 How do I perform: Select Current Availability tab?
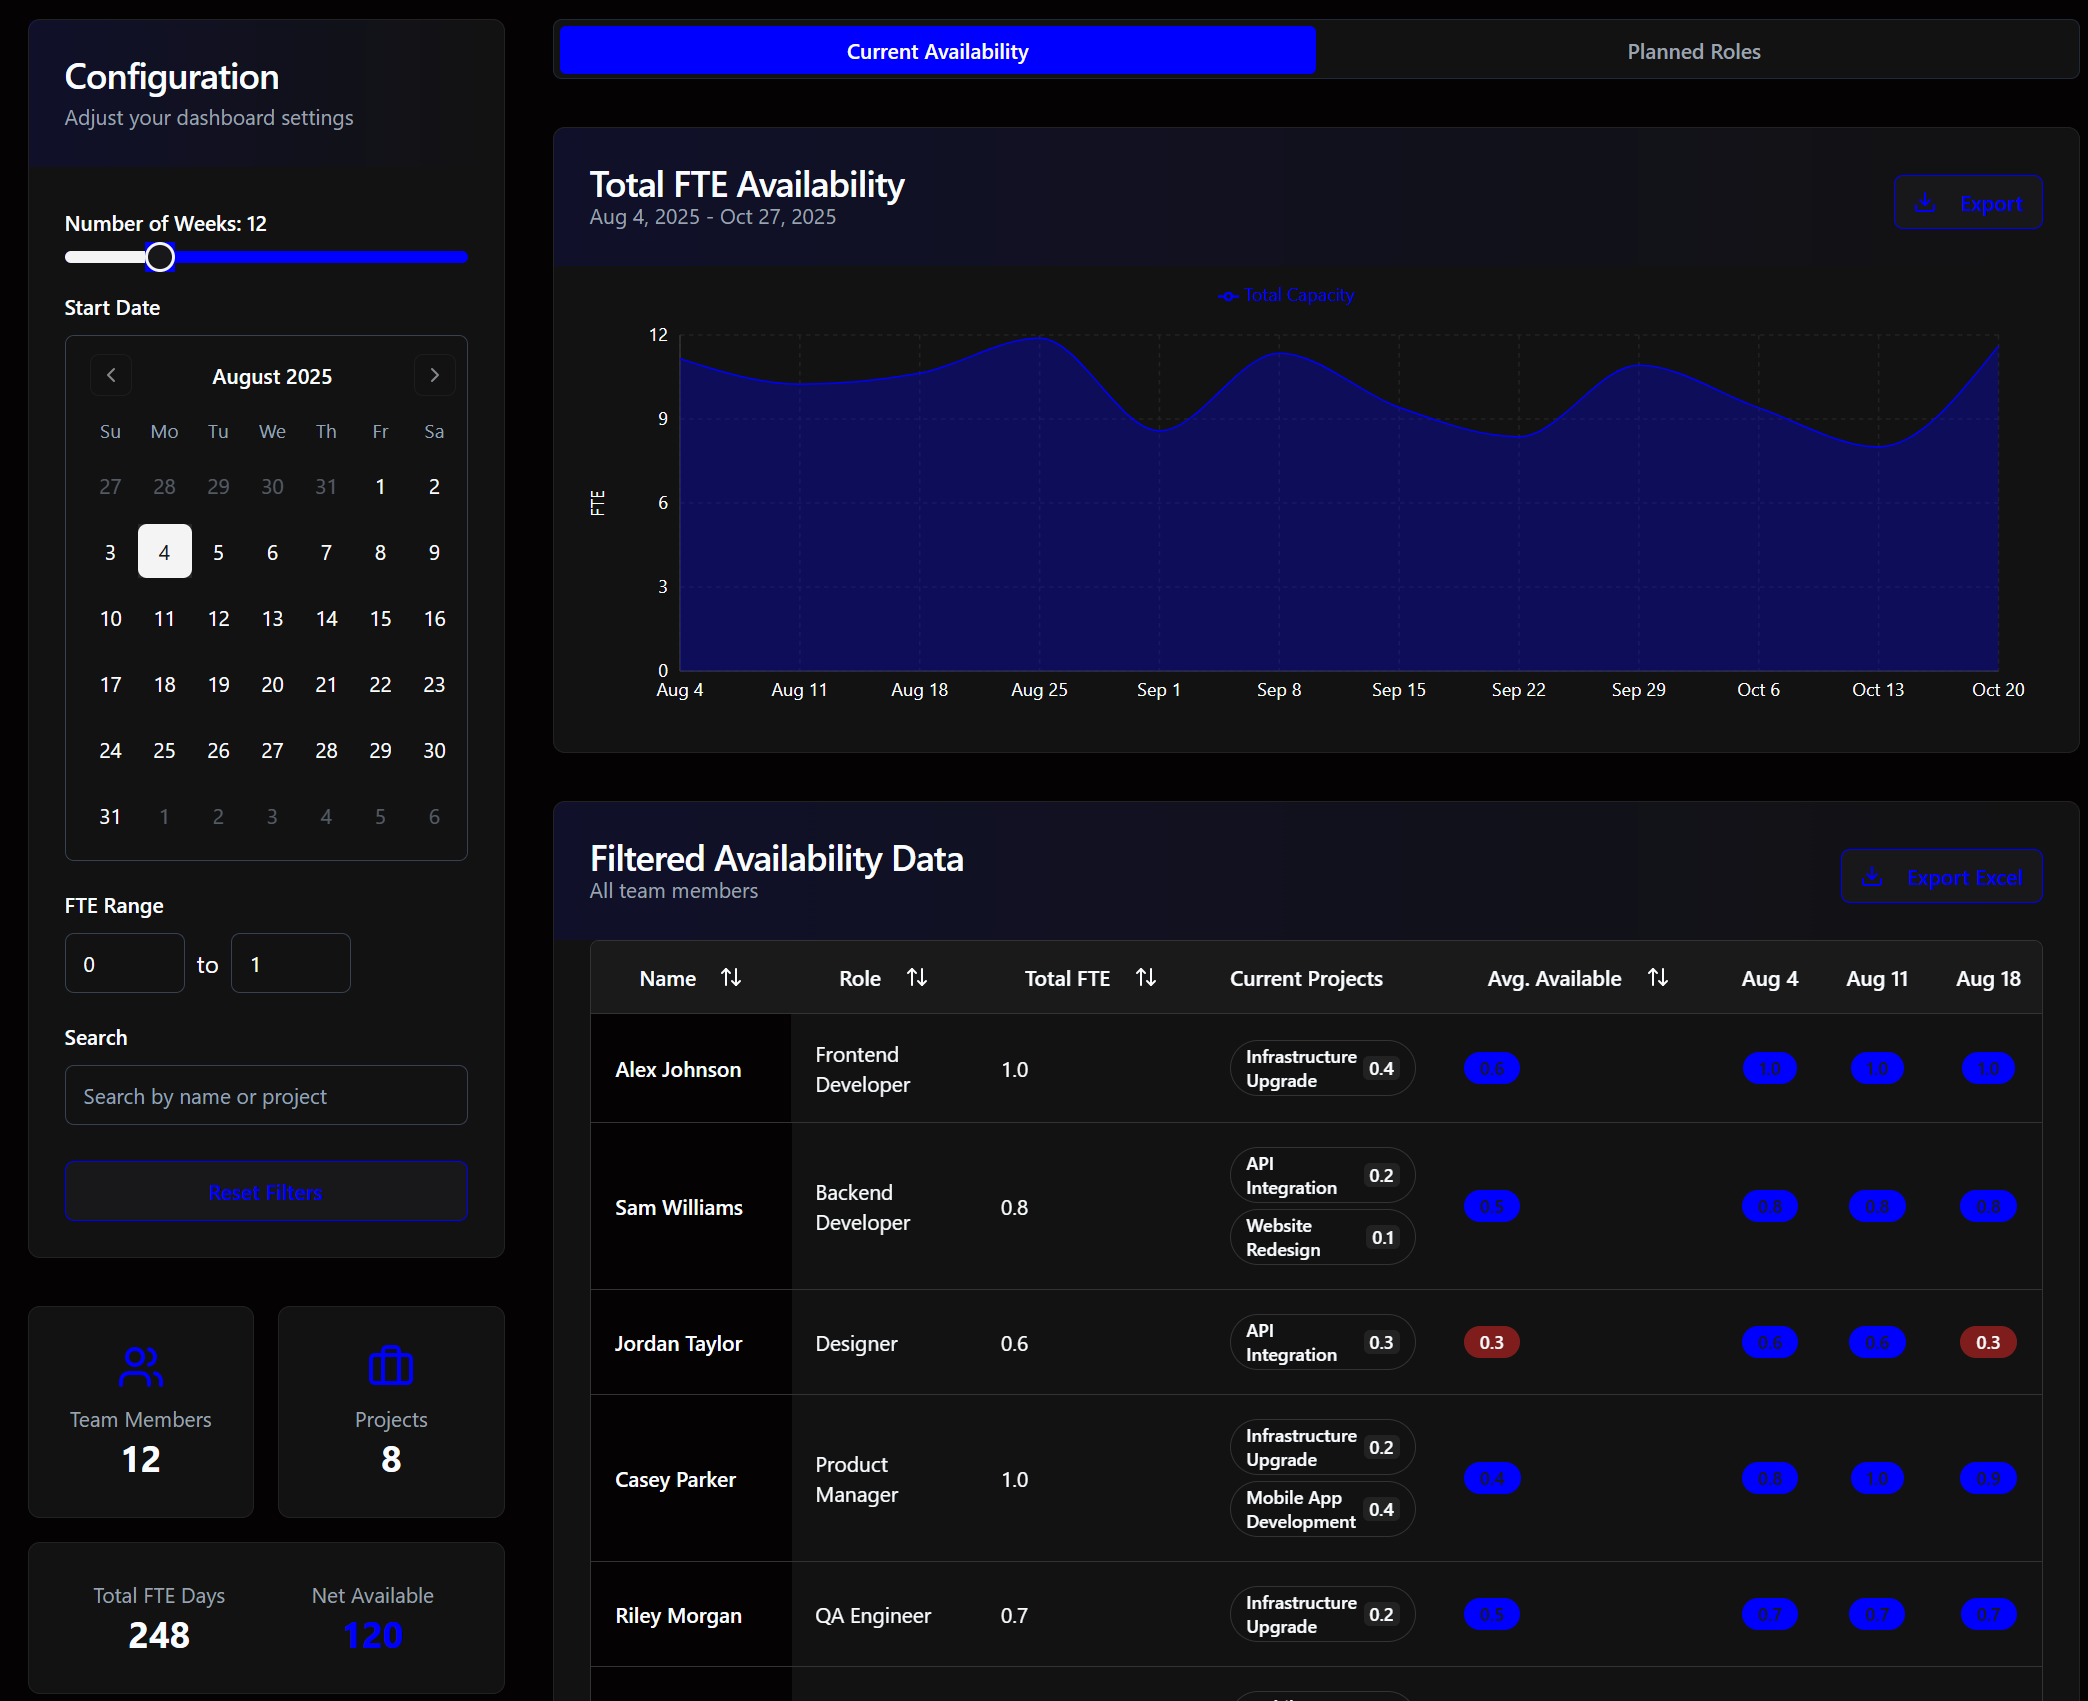pyautogui.click(x=937, y=51)
